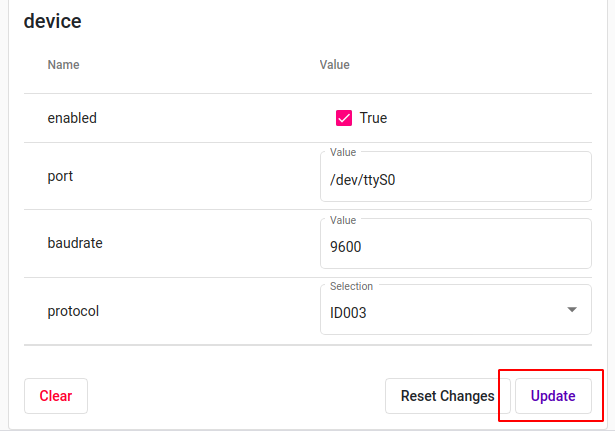
Task: Select the ID003 protocol combo box
Action: coord(456,310)
